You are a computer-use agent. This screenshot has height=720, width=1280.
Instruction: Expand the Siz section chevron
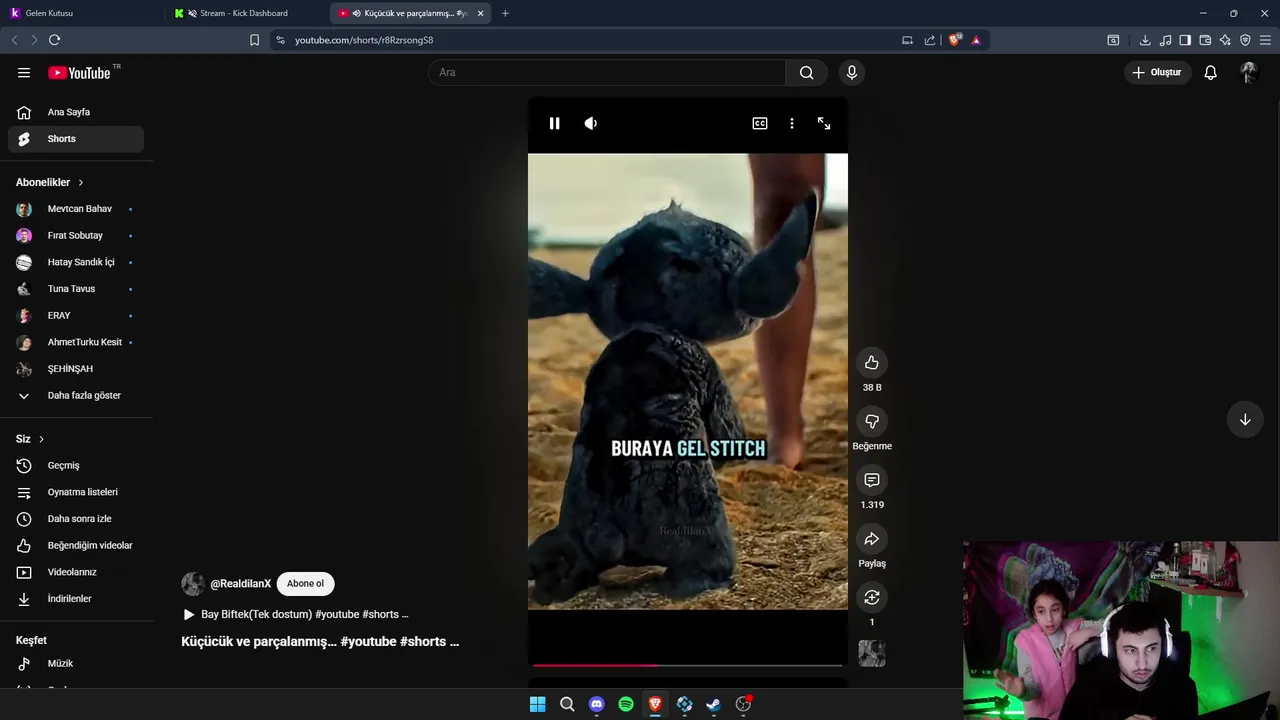click(41, 439)
